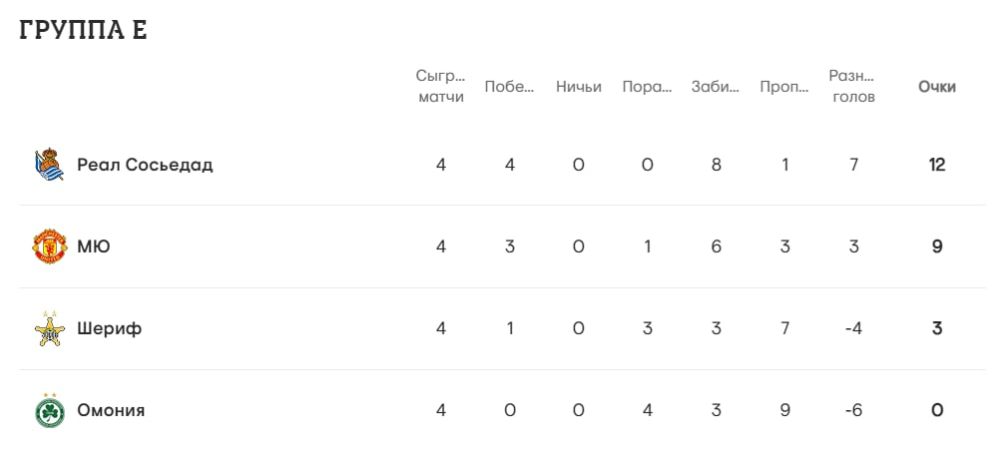Click the Sheriff club star logo
The image size is (1000, 464).
click(49, 328)
